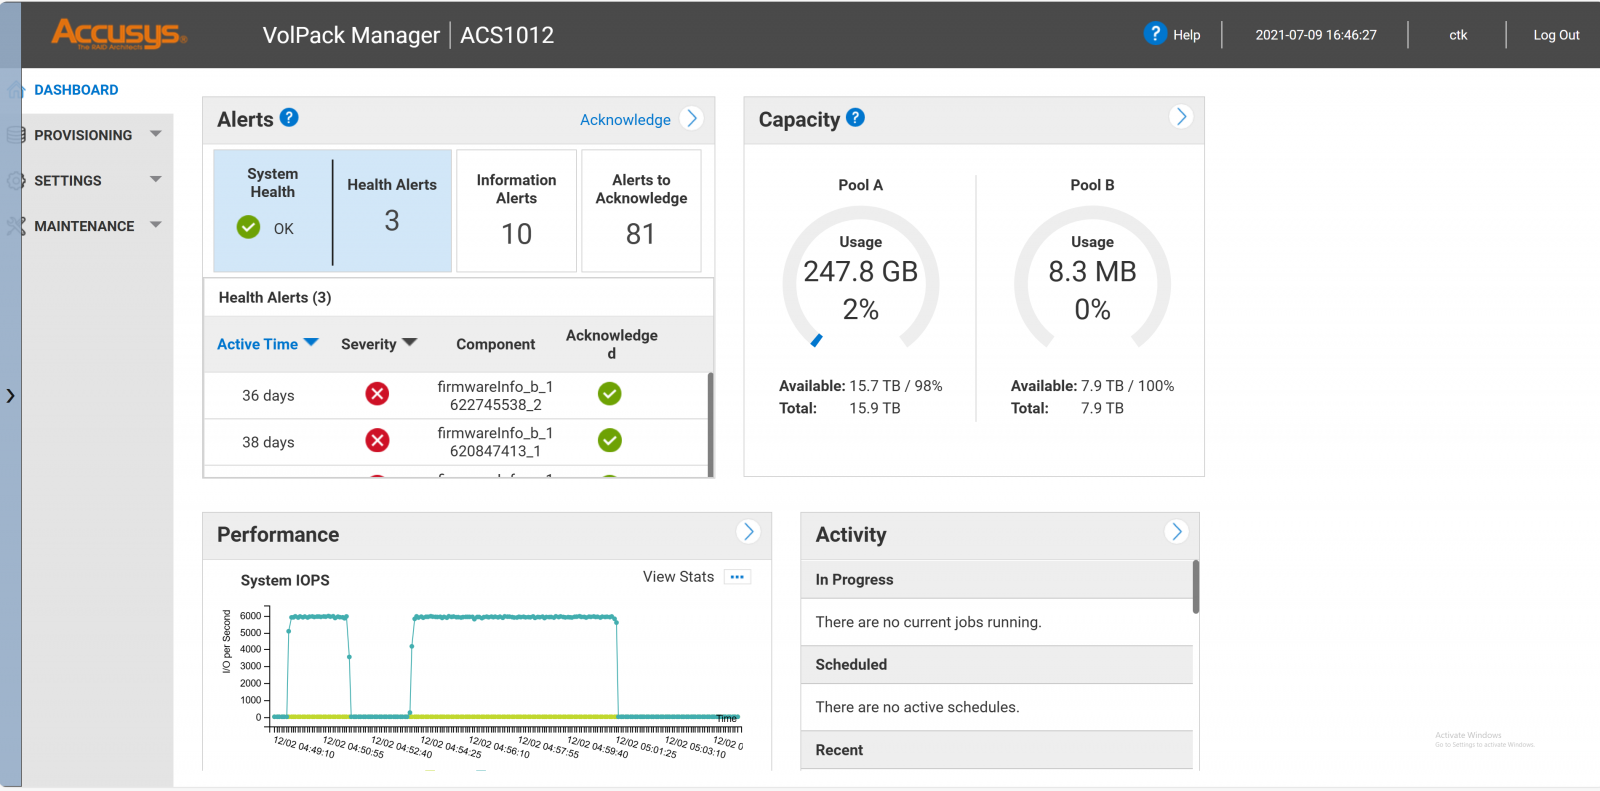The image size is (1600, 791).
Task: Toggle acknowledged checkmark for 36 days alert
Action: [x=609, y=394]
